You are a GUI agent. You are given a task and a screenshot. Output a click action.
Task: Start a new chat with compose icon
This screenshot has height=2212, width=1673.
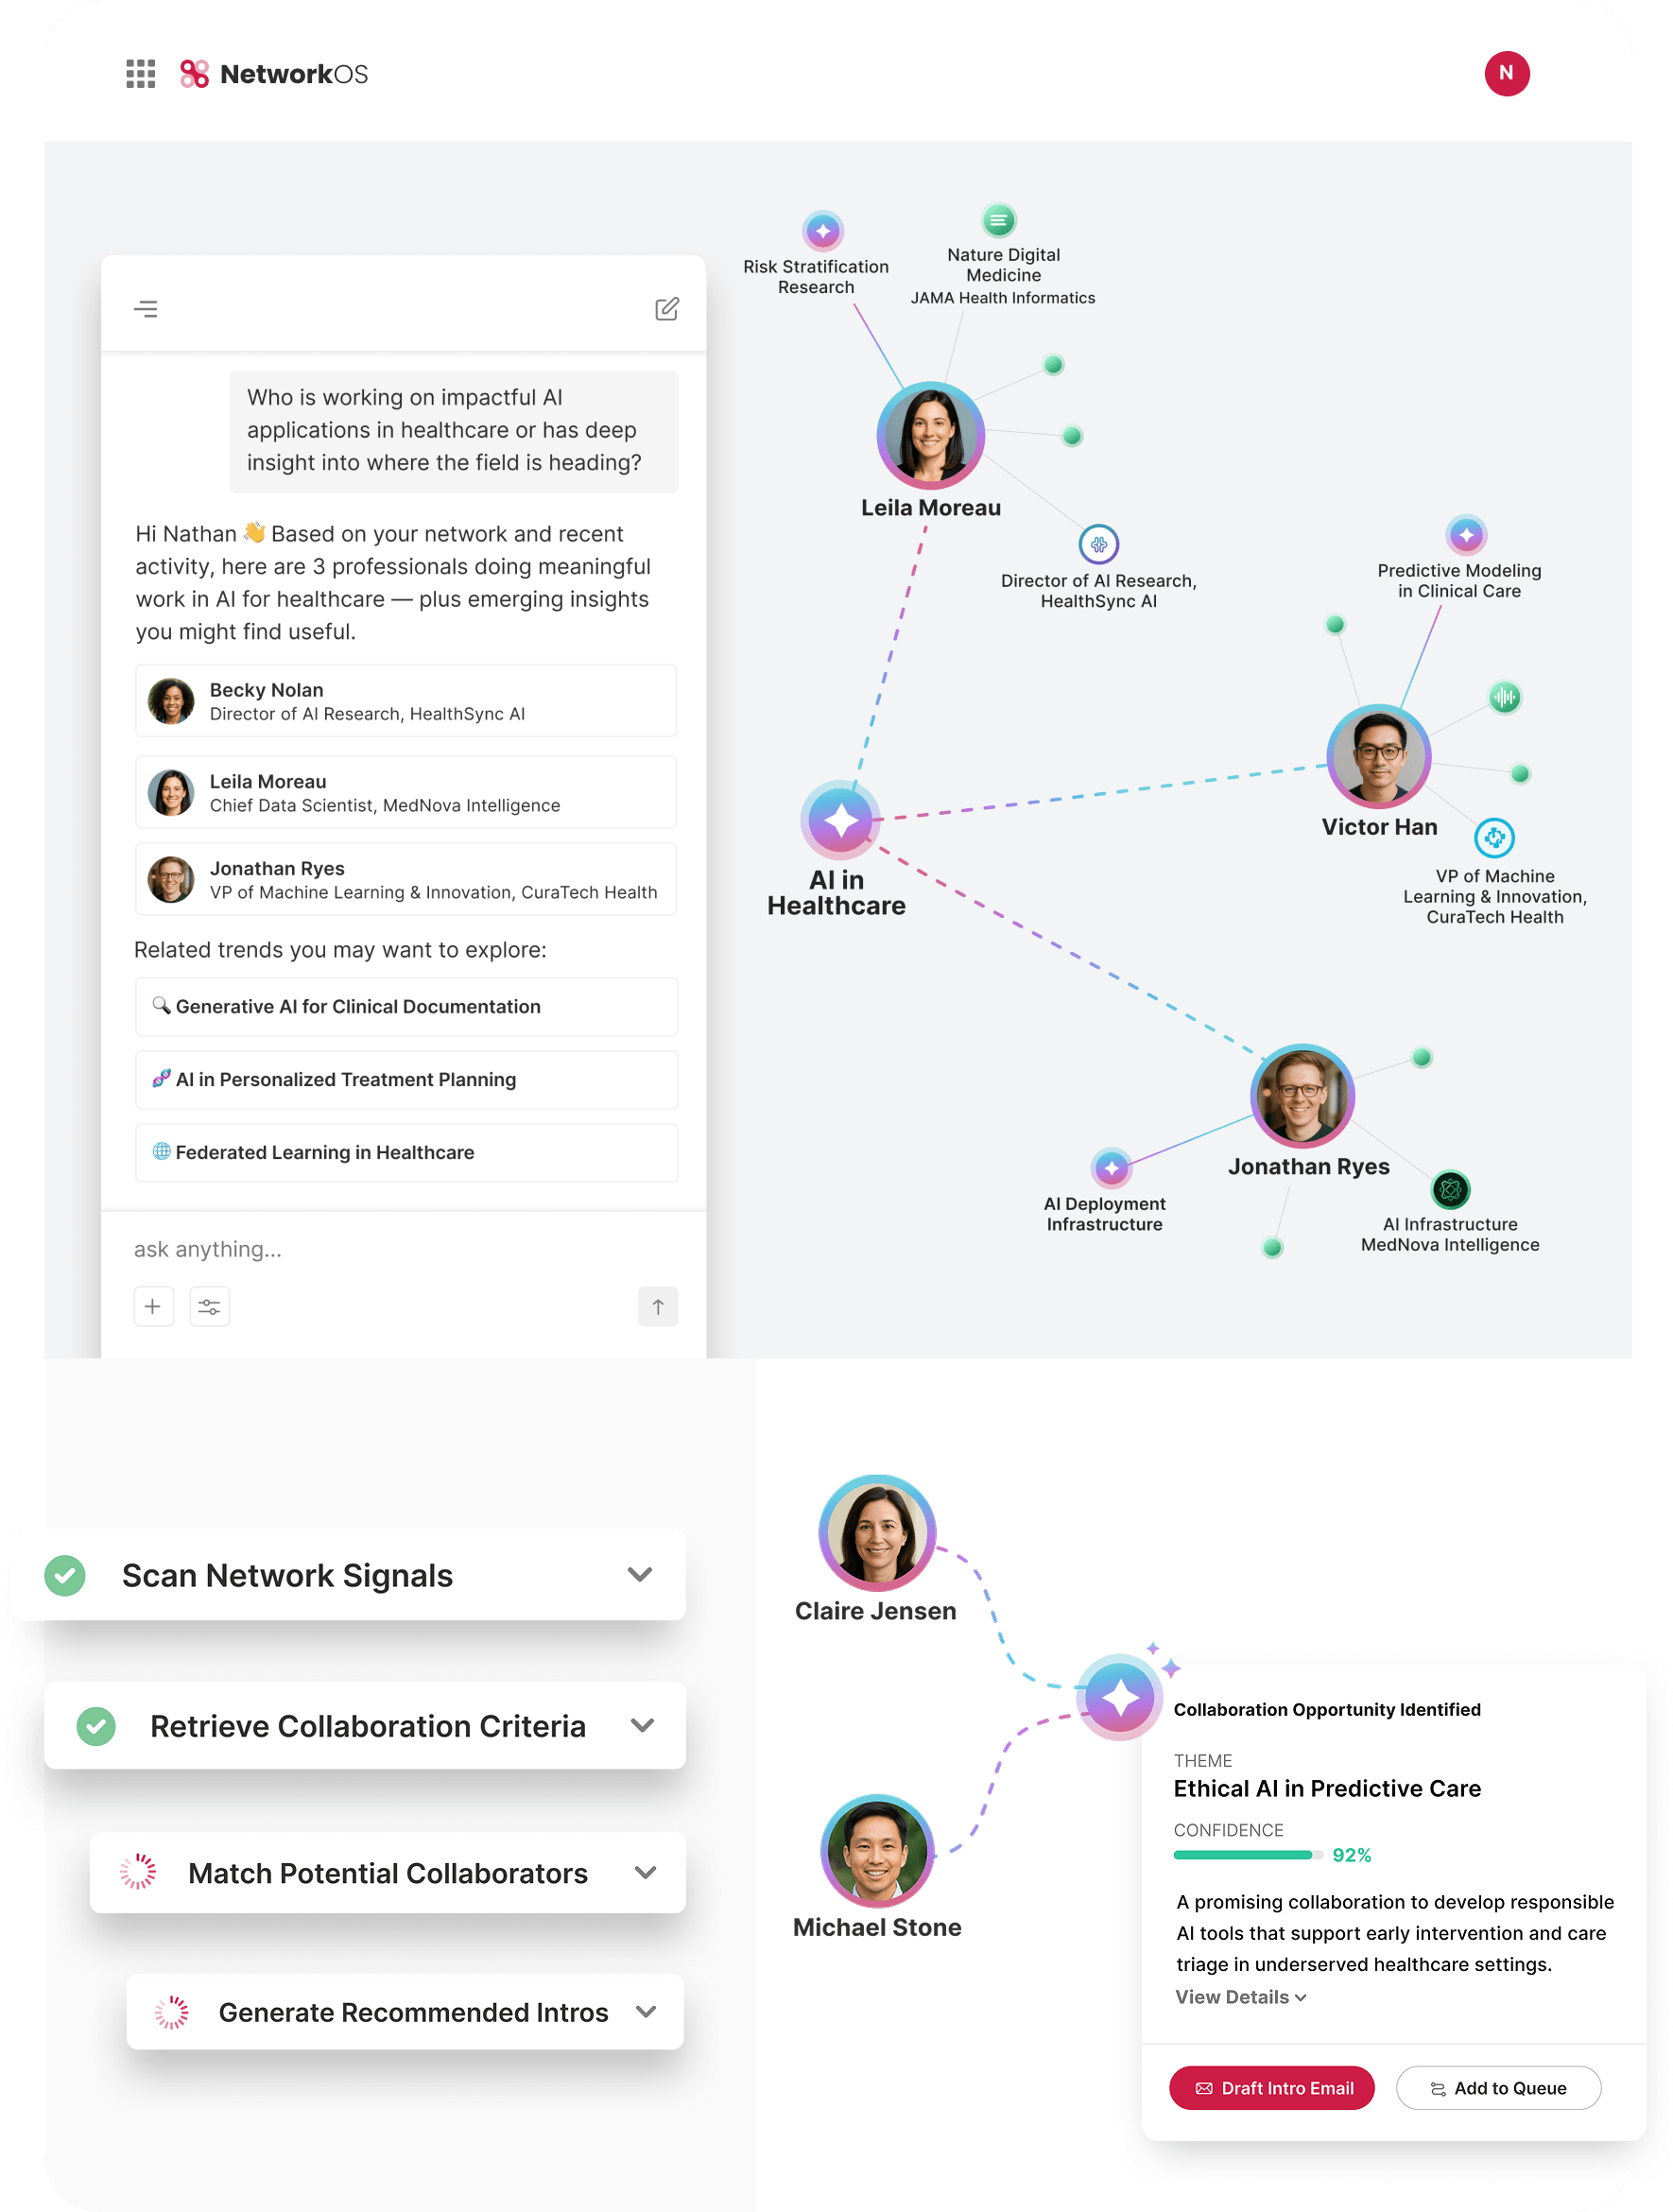point(666,309)
